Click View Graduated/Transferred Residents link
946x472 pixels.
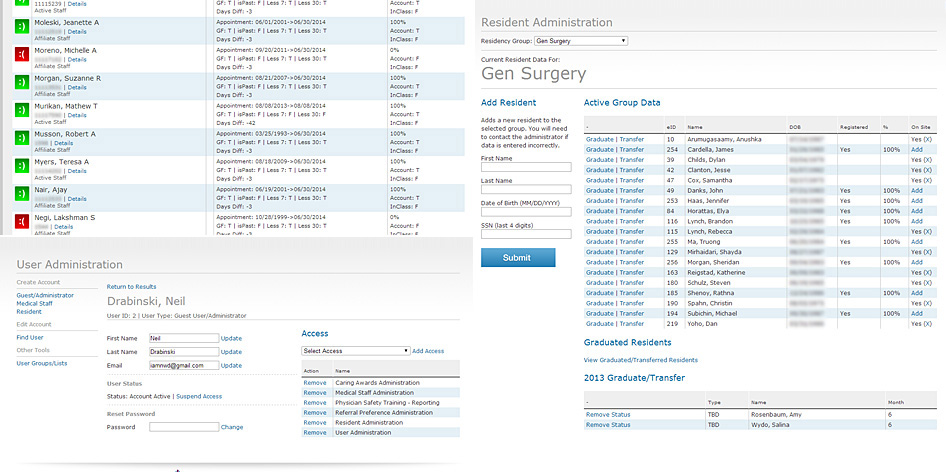[641, 359]
